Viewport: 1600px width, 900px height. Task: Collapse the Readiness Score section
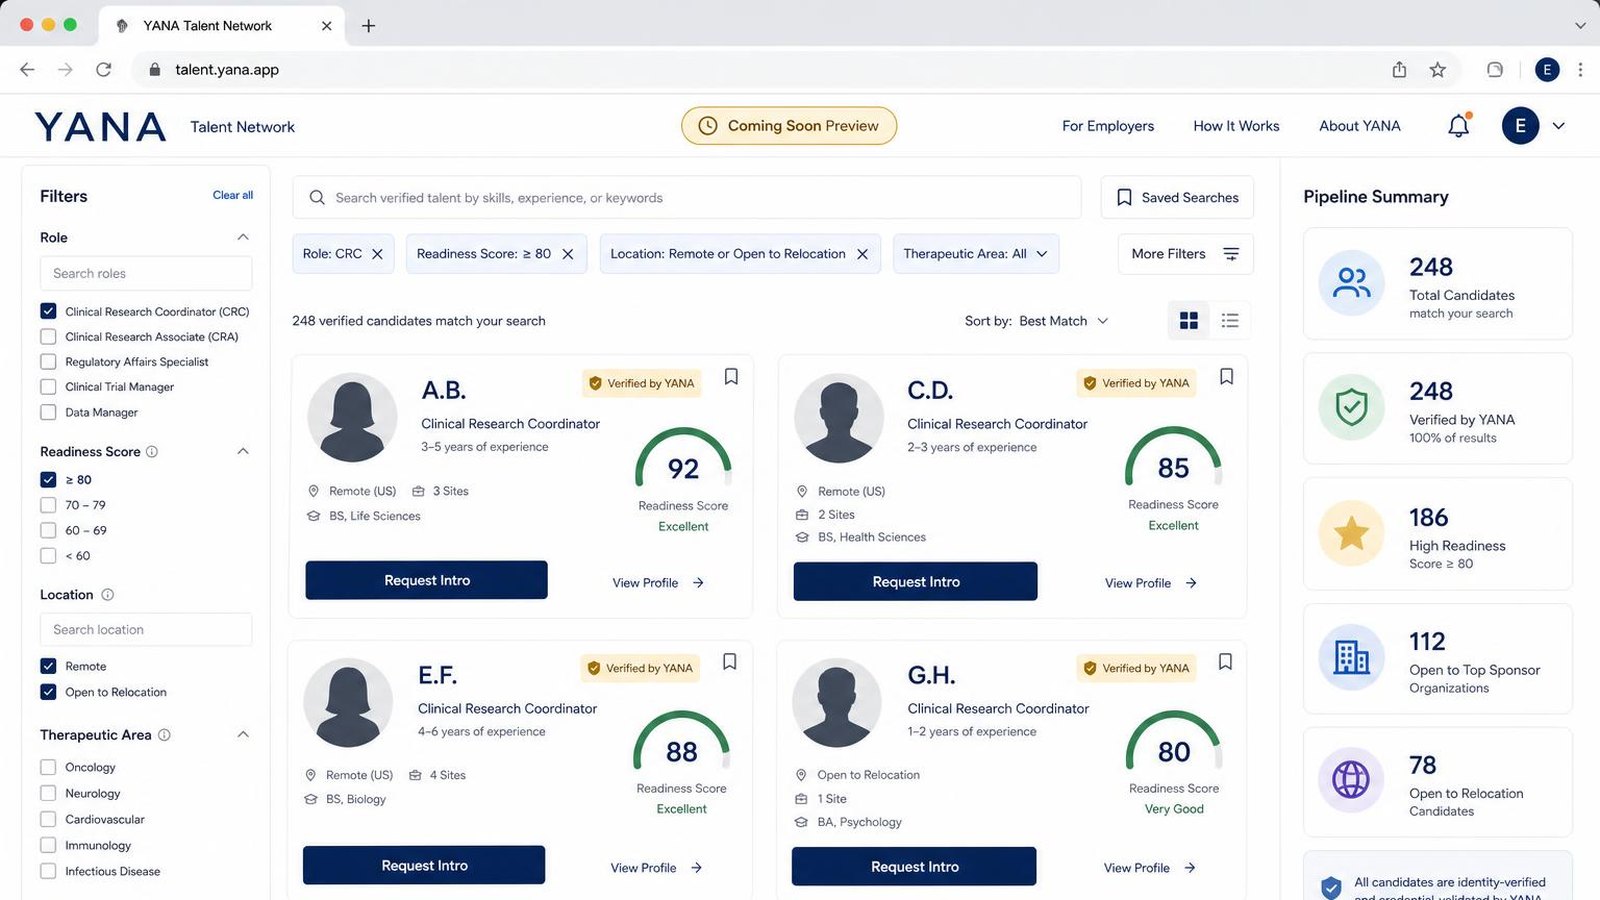coord(243,452)
